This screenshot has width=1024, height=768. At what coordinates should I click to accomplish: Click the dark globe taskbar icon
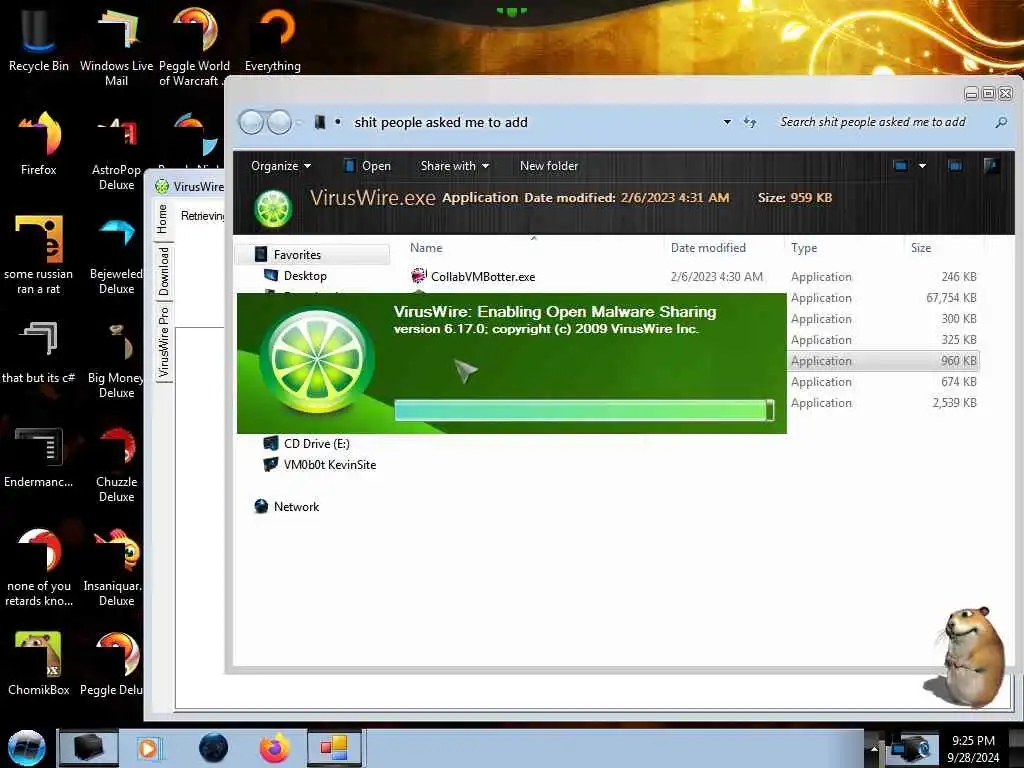coord(213,748)
